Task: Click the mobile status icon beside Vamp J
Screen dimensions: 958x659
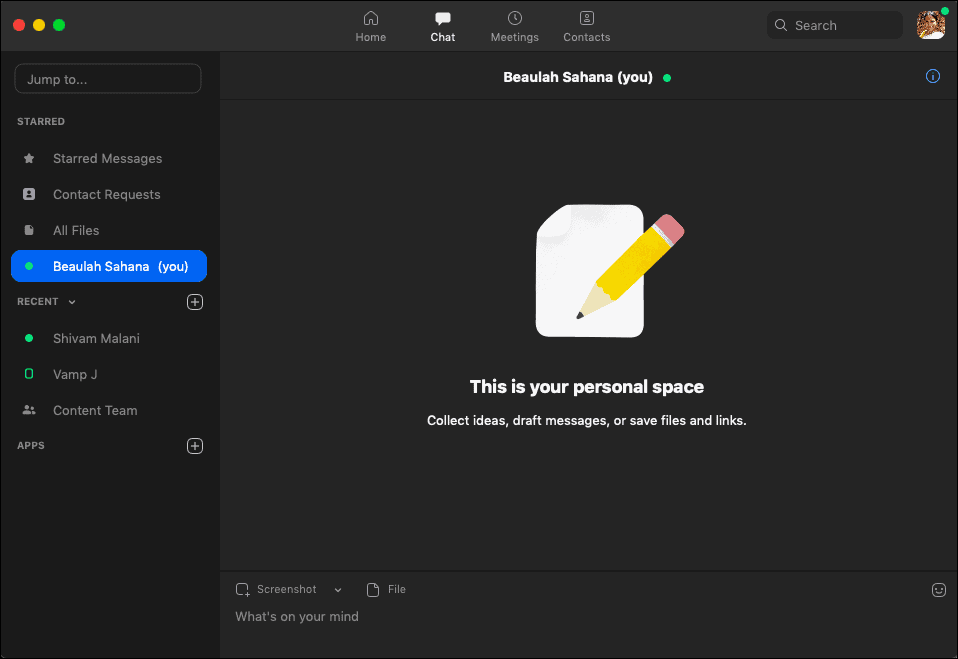Action: (x=29, y=374)
